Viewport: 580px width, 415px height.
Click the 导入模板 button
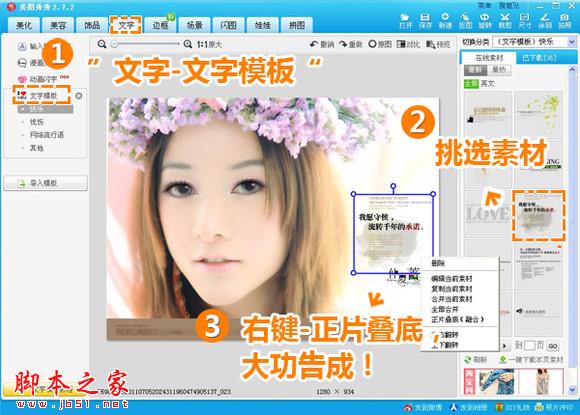[x=45, y=183]
